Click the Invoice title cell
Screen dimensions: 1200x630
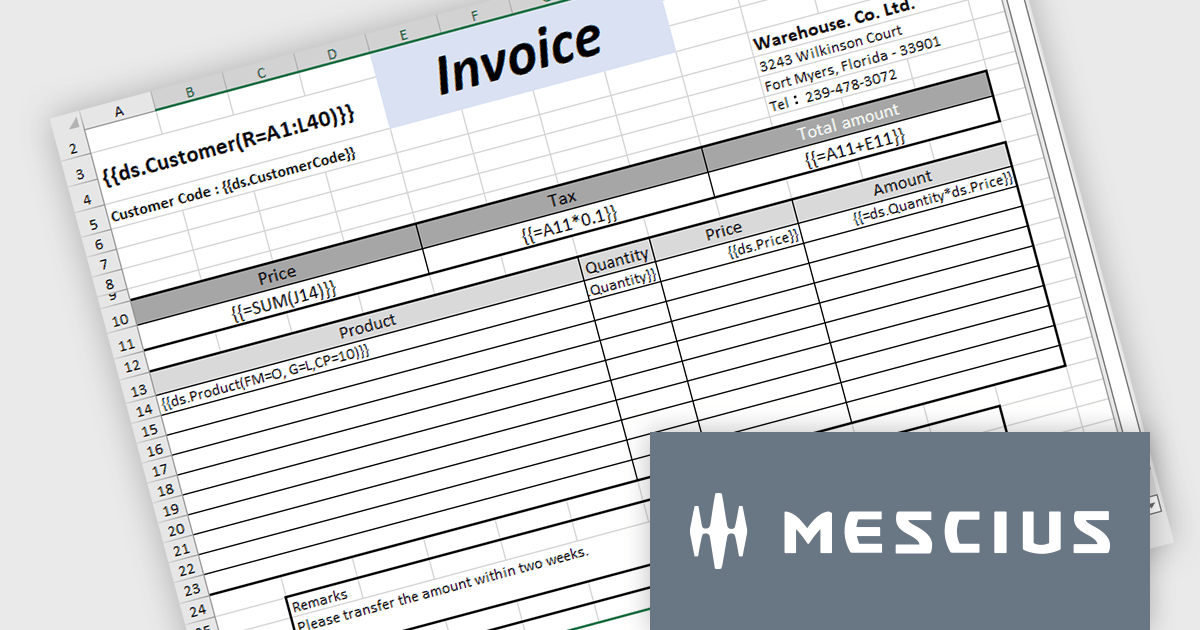coord(520,56)
